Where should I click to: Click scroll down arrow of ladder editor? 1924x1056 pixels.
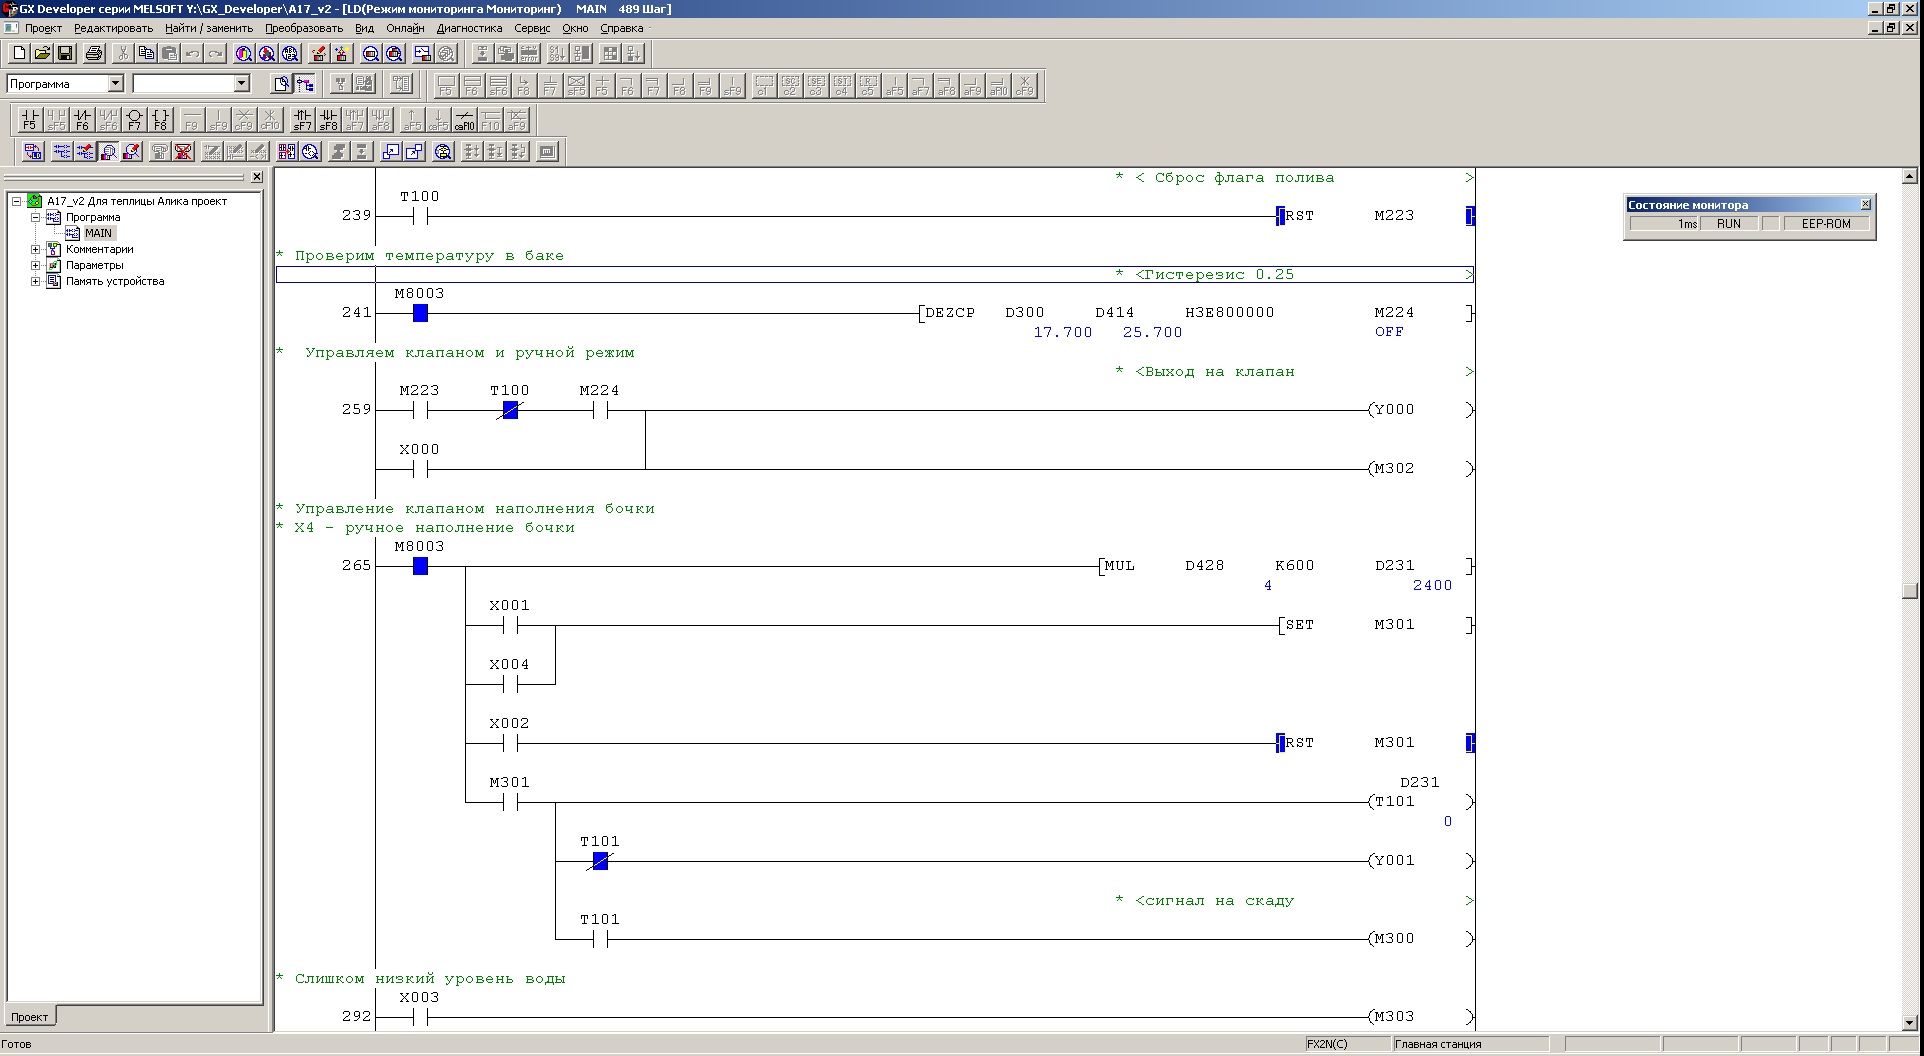click(1909, 1023)
